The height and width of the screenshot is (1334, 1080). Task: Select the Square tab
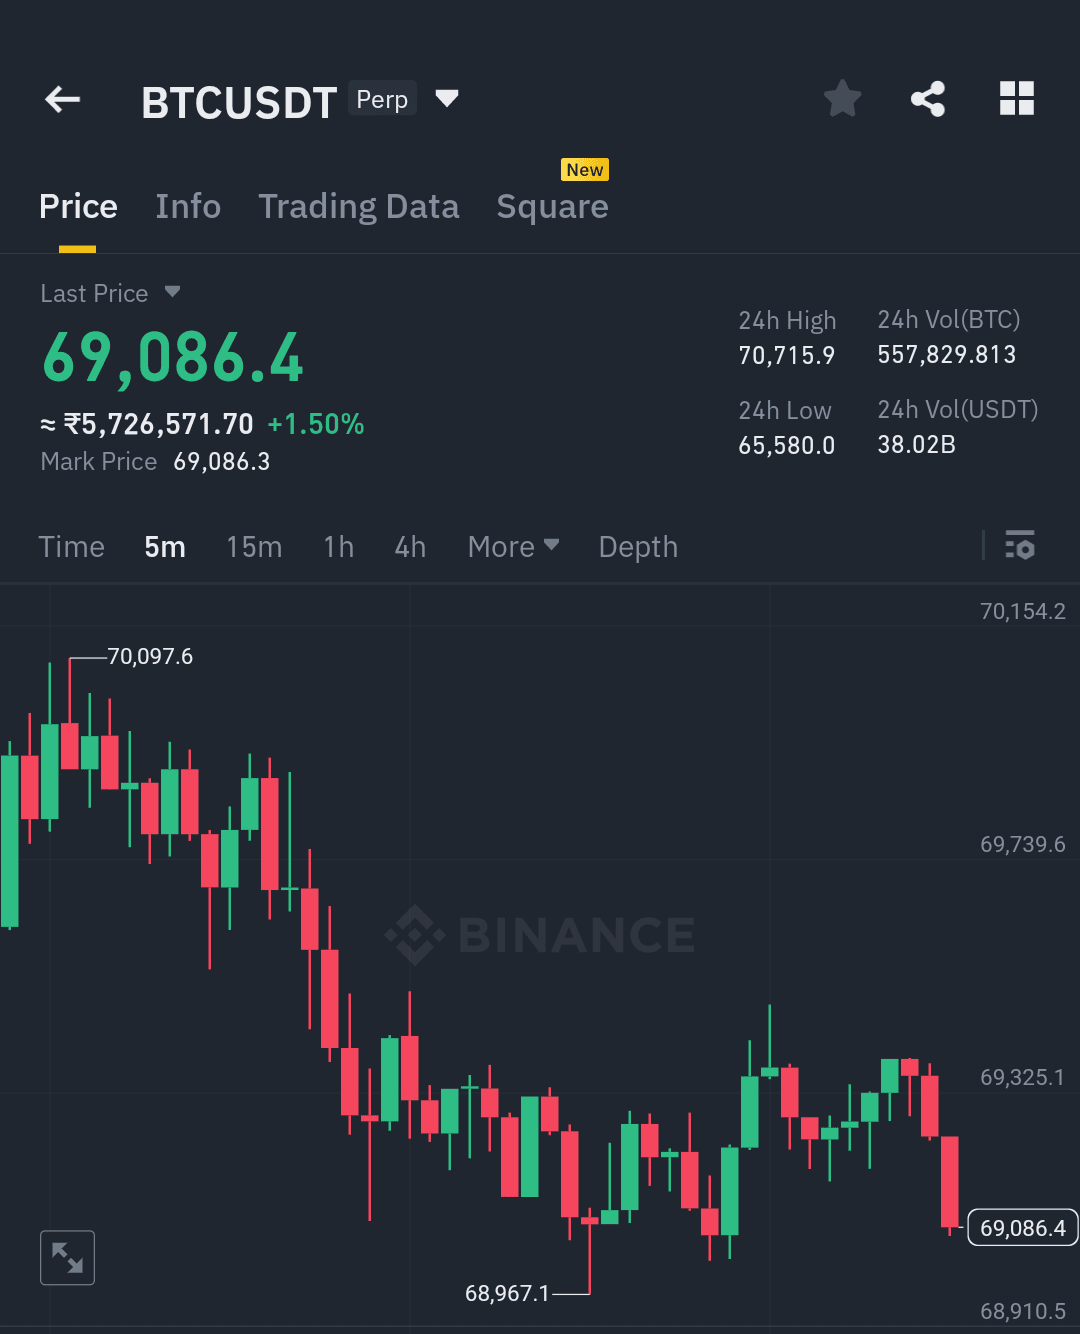pyautogui.click(x=552, y=206)
